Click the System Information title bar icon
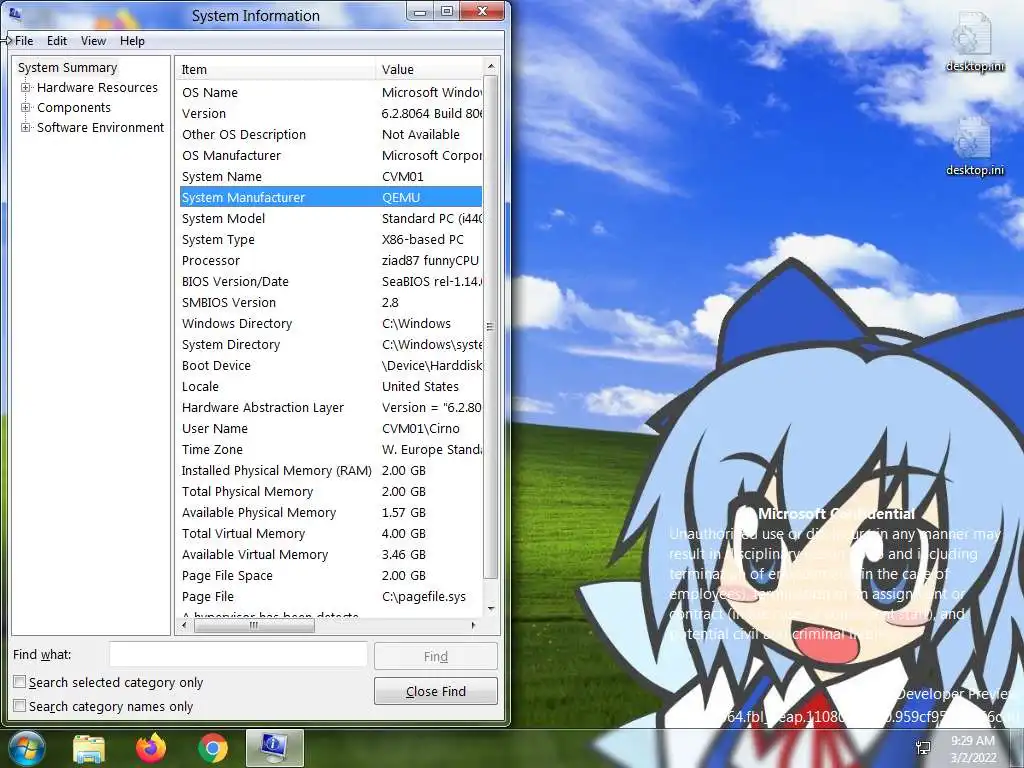 [x=14, y=14]
